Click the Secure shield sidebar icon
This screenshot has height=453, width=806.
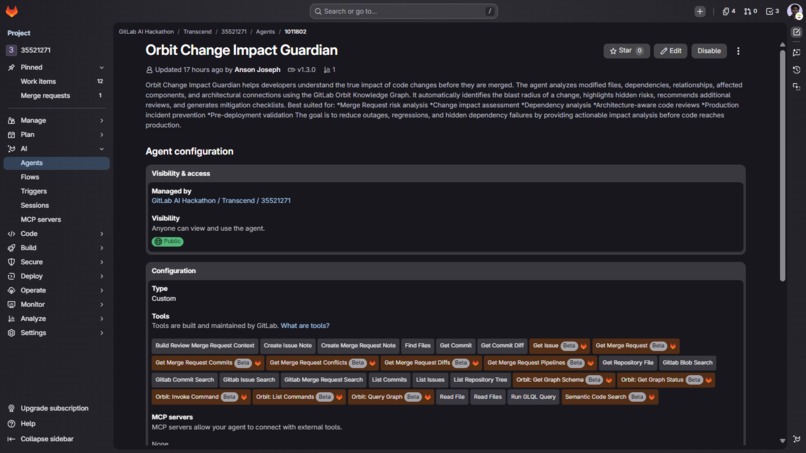[x=11, y=262]
